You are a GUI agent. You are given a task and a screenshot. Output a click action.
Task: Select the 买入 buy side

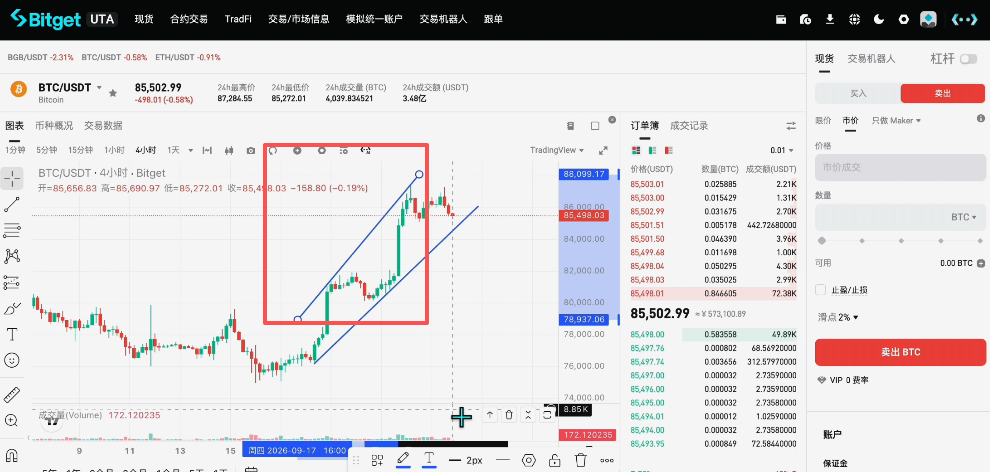pos(858,93)
